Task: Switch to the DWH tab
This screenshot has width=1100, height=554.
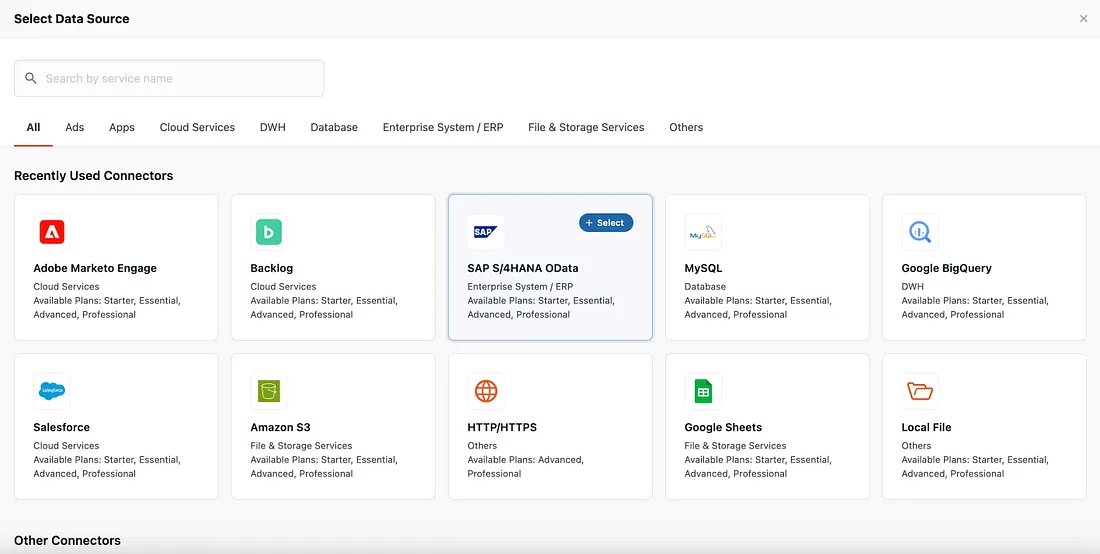Action: tap(272, 128)
